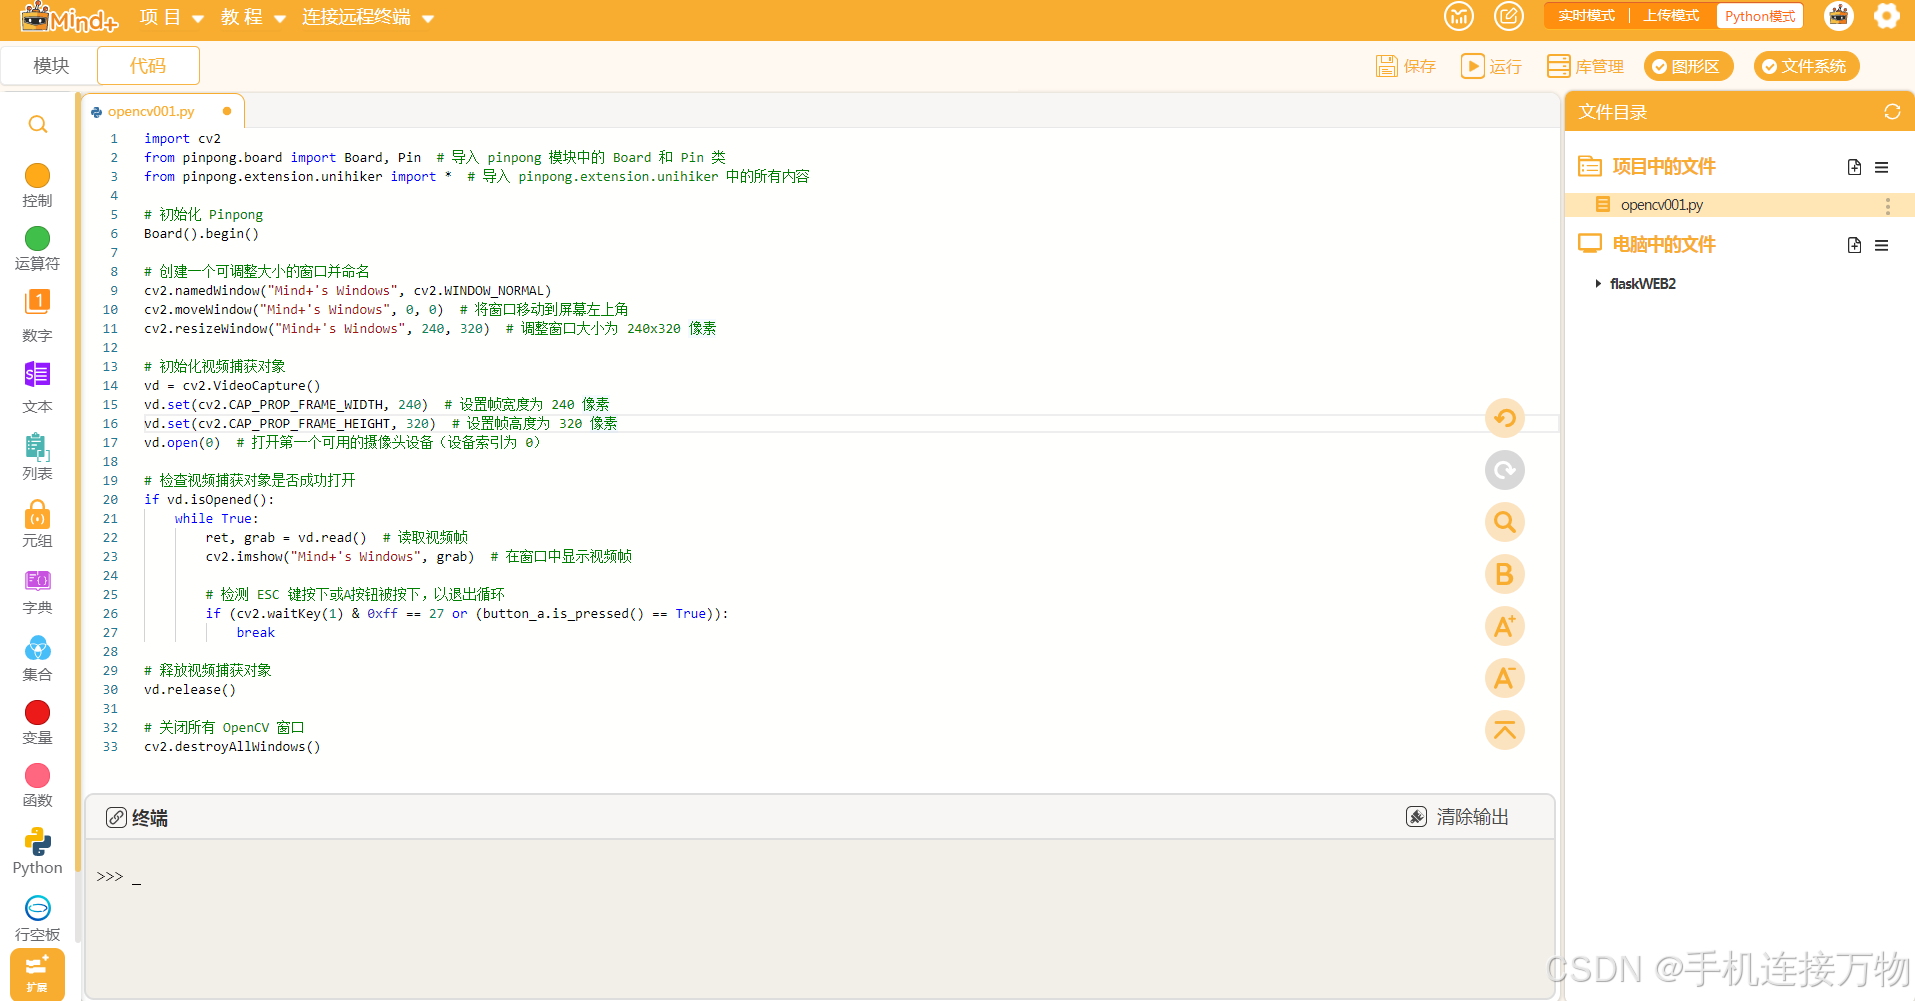Decrease the editor font size with A-
The width and height of the screenshot is (1915, 1001).
[x=1504, y=678]
